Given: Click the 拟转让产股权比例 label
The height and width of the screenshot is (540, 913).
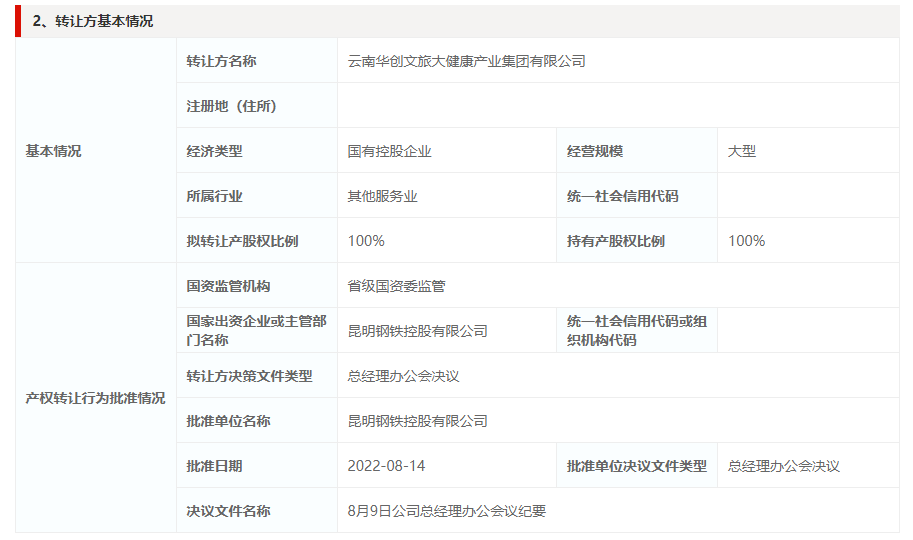Looking at the screenshot, I should [x=242, y=241].
